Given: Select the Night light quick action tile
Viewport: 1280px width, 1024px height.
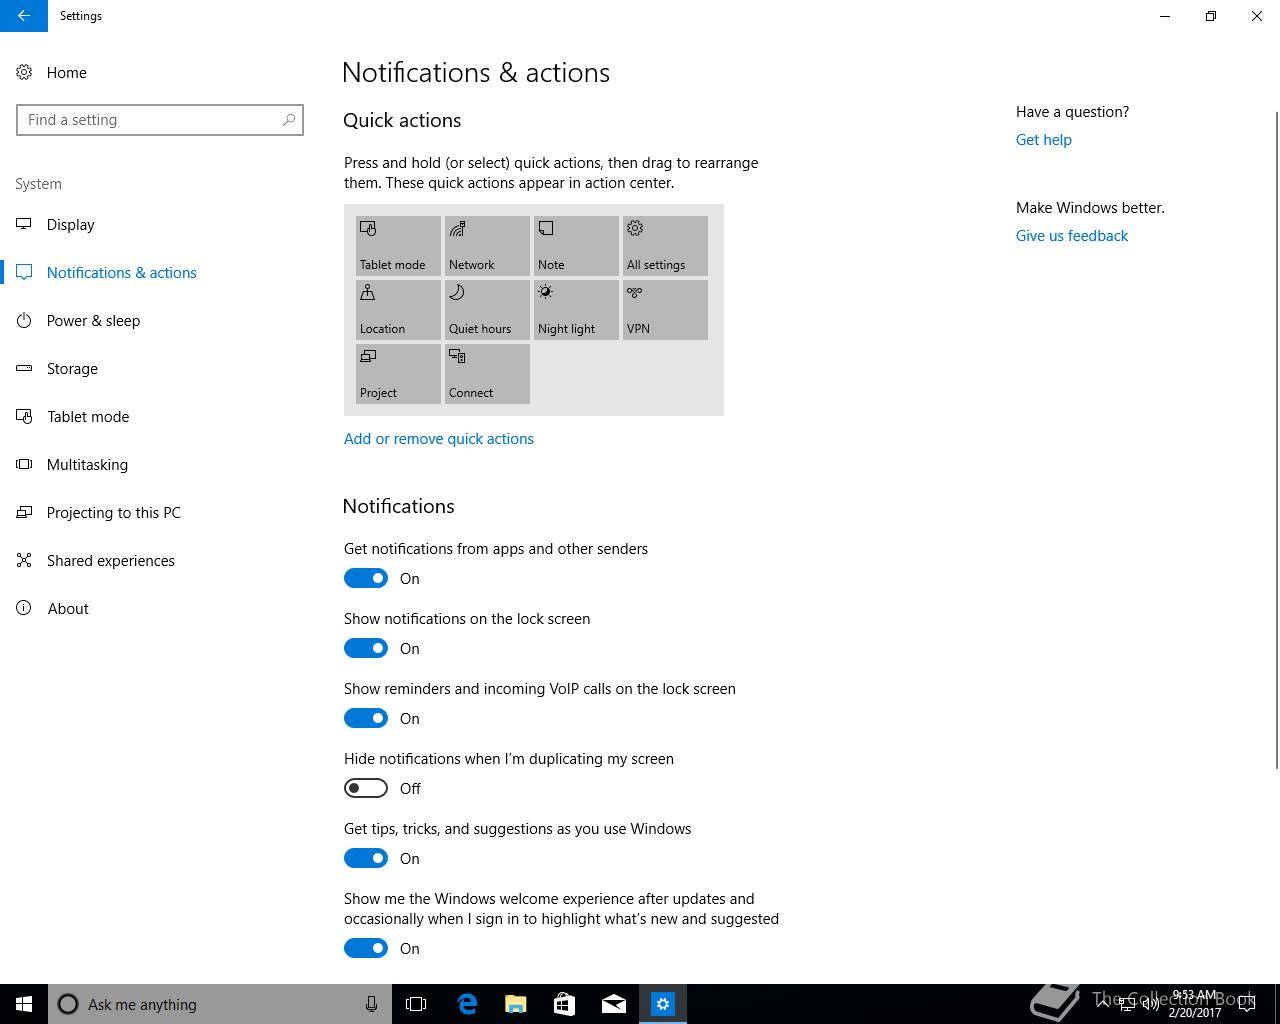Looking at the screenshot, I should 576,309.
